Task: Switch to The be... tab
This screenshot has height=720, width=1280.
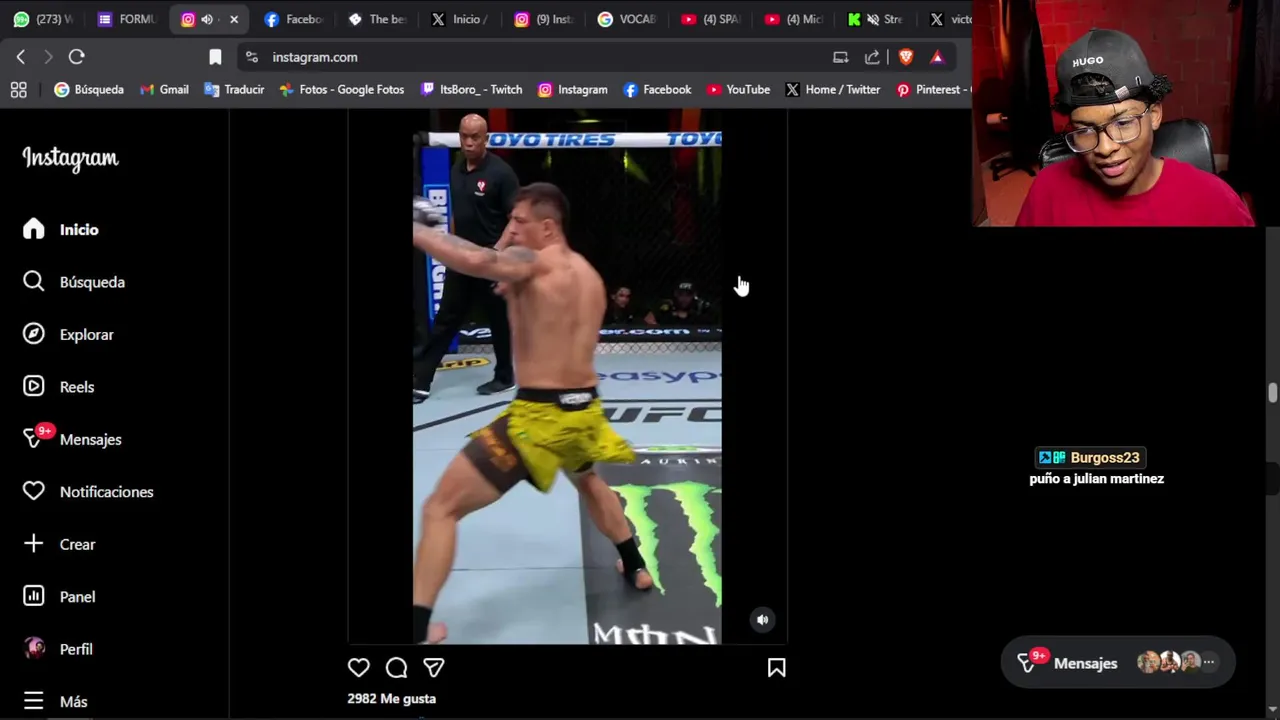Action: [377, 19]
